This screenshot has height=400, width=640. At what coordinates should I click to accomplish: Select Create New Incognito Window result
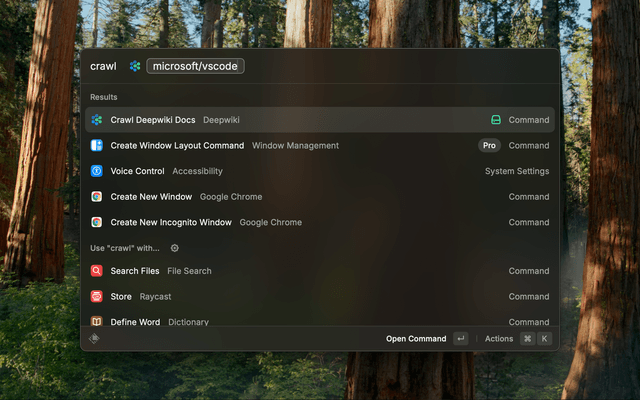[320, 222]
